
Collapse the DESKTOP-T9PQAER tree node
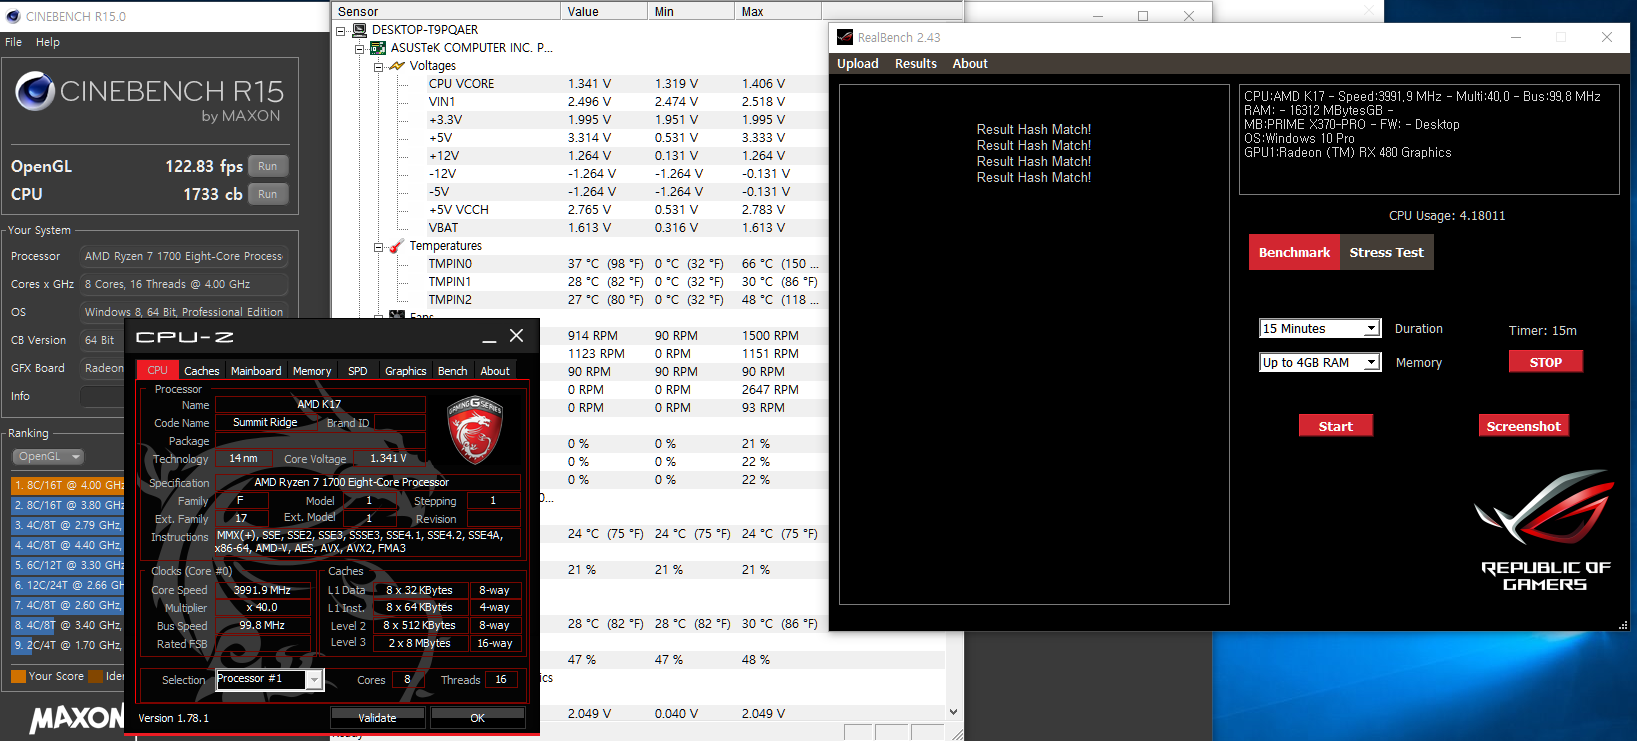click(x=341, y=30)
